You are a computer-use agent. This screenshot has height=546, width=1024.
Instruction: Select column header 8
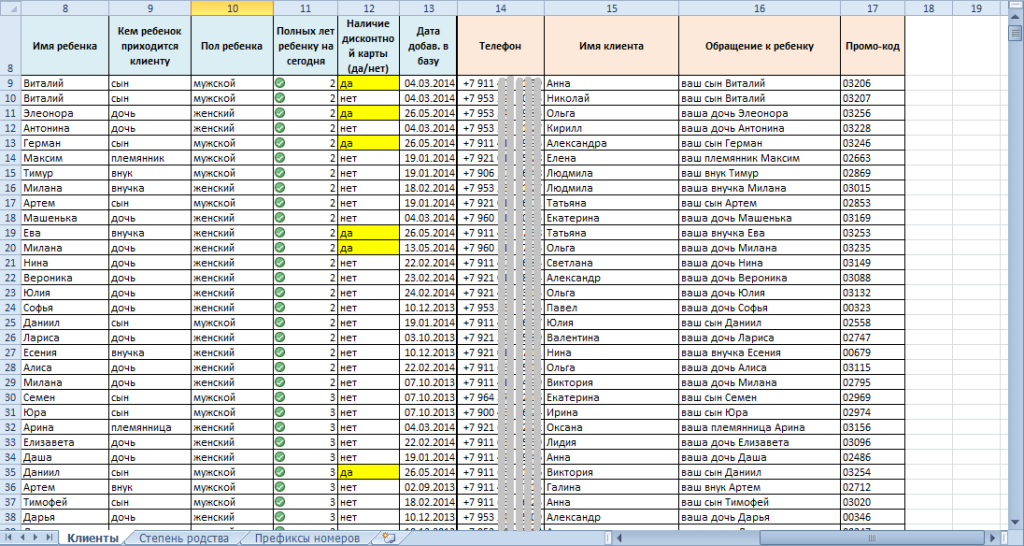tap(65, 8)
